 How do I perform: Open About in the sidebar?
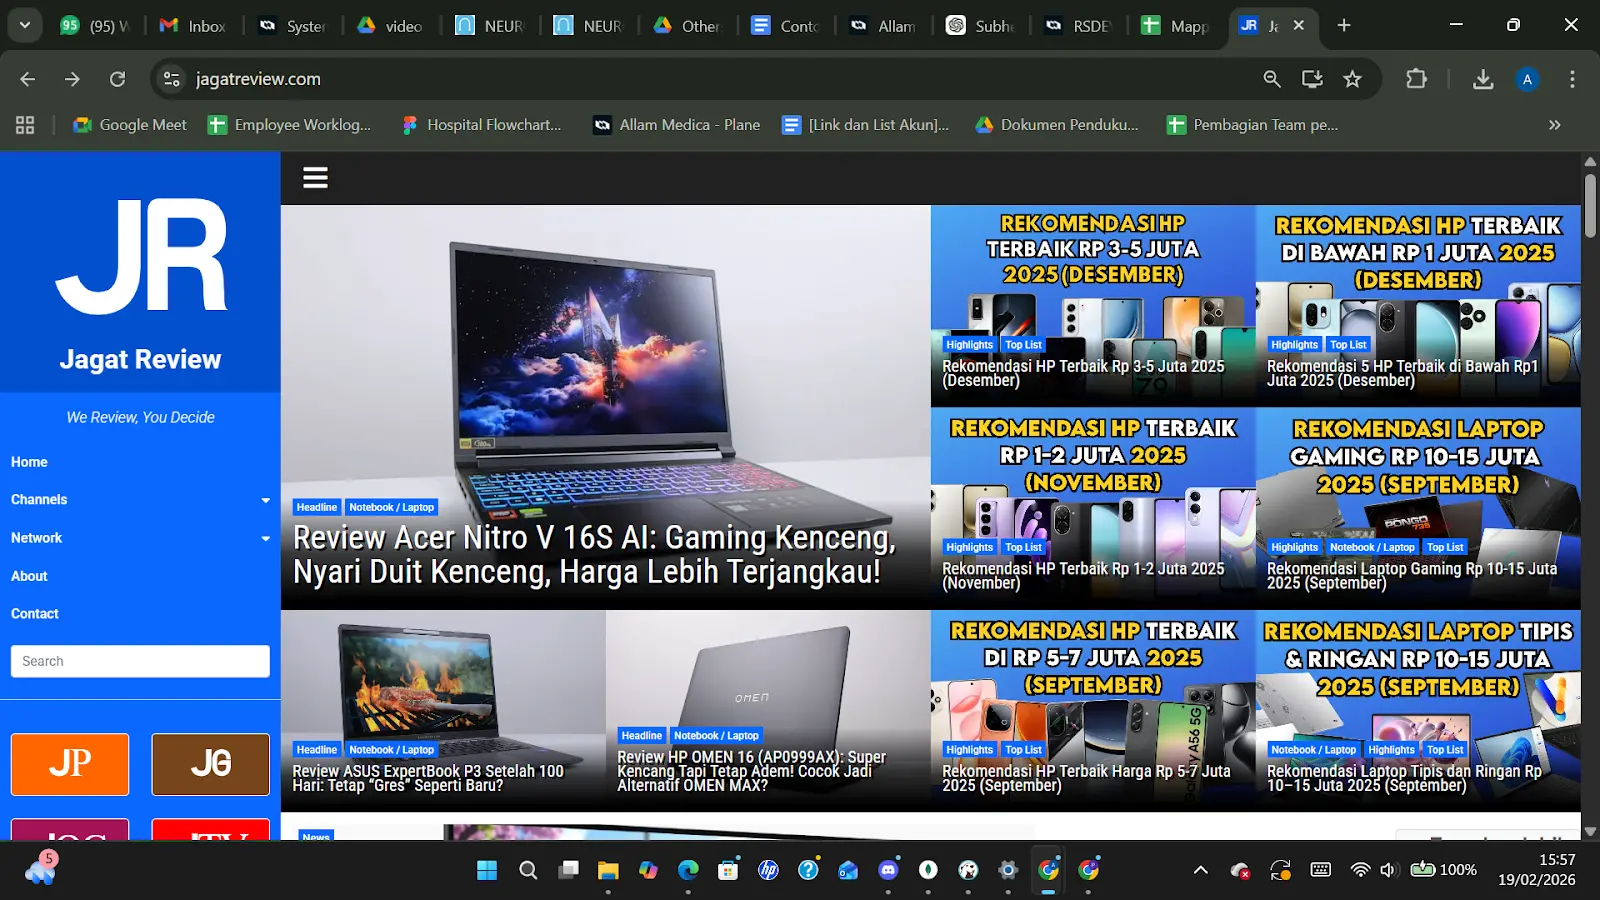point(29,576)
